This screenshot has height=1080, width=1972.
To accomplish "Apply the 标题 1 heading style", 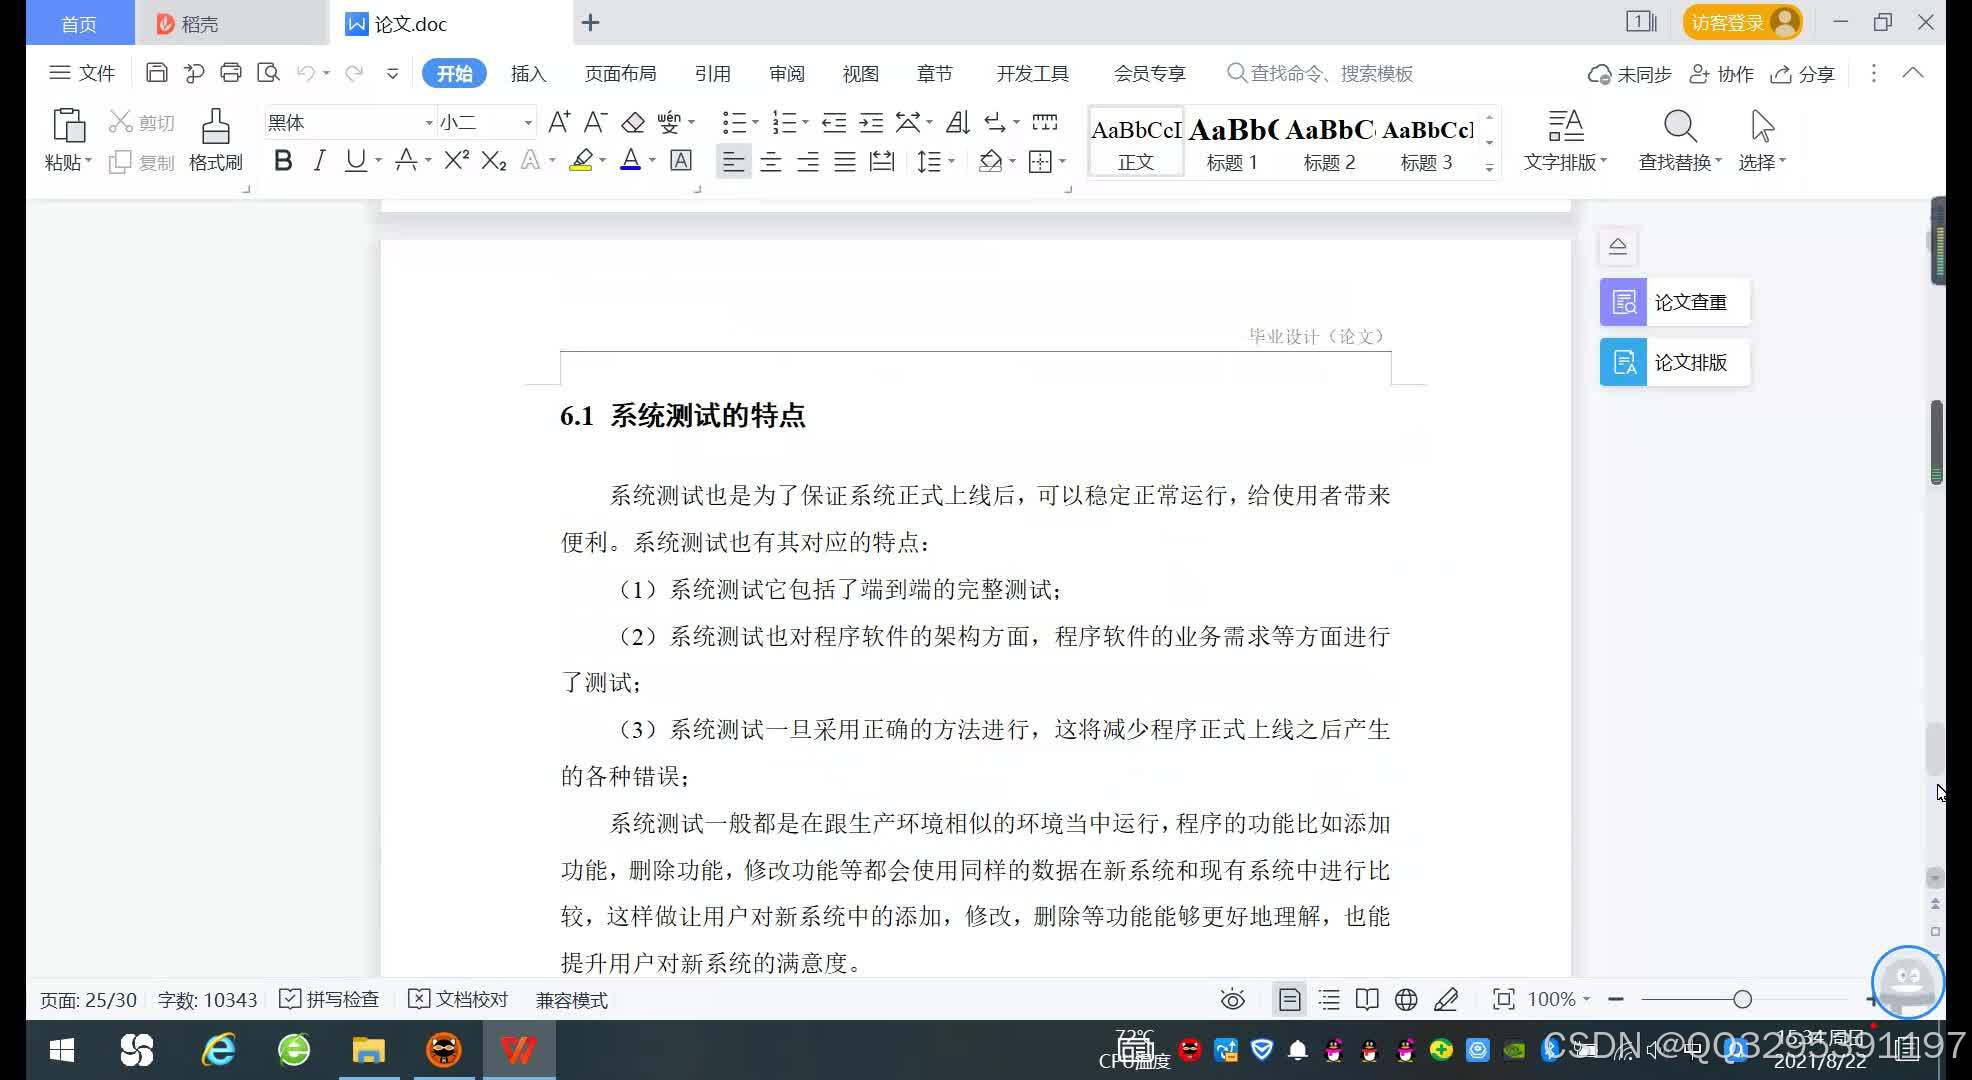I will tap(1232, 141).
